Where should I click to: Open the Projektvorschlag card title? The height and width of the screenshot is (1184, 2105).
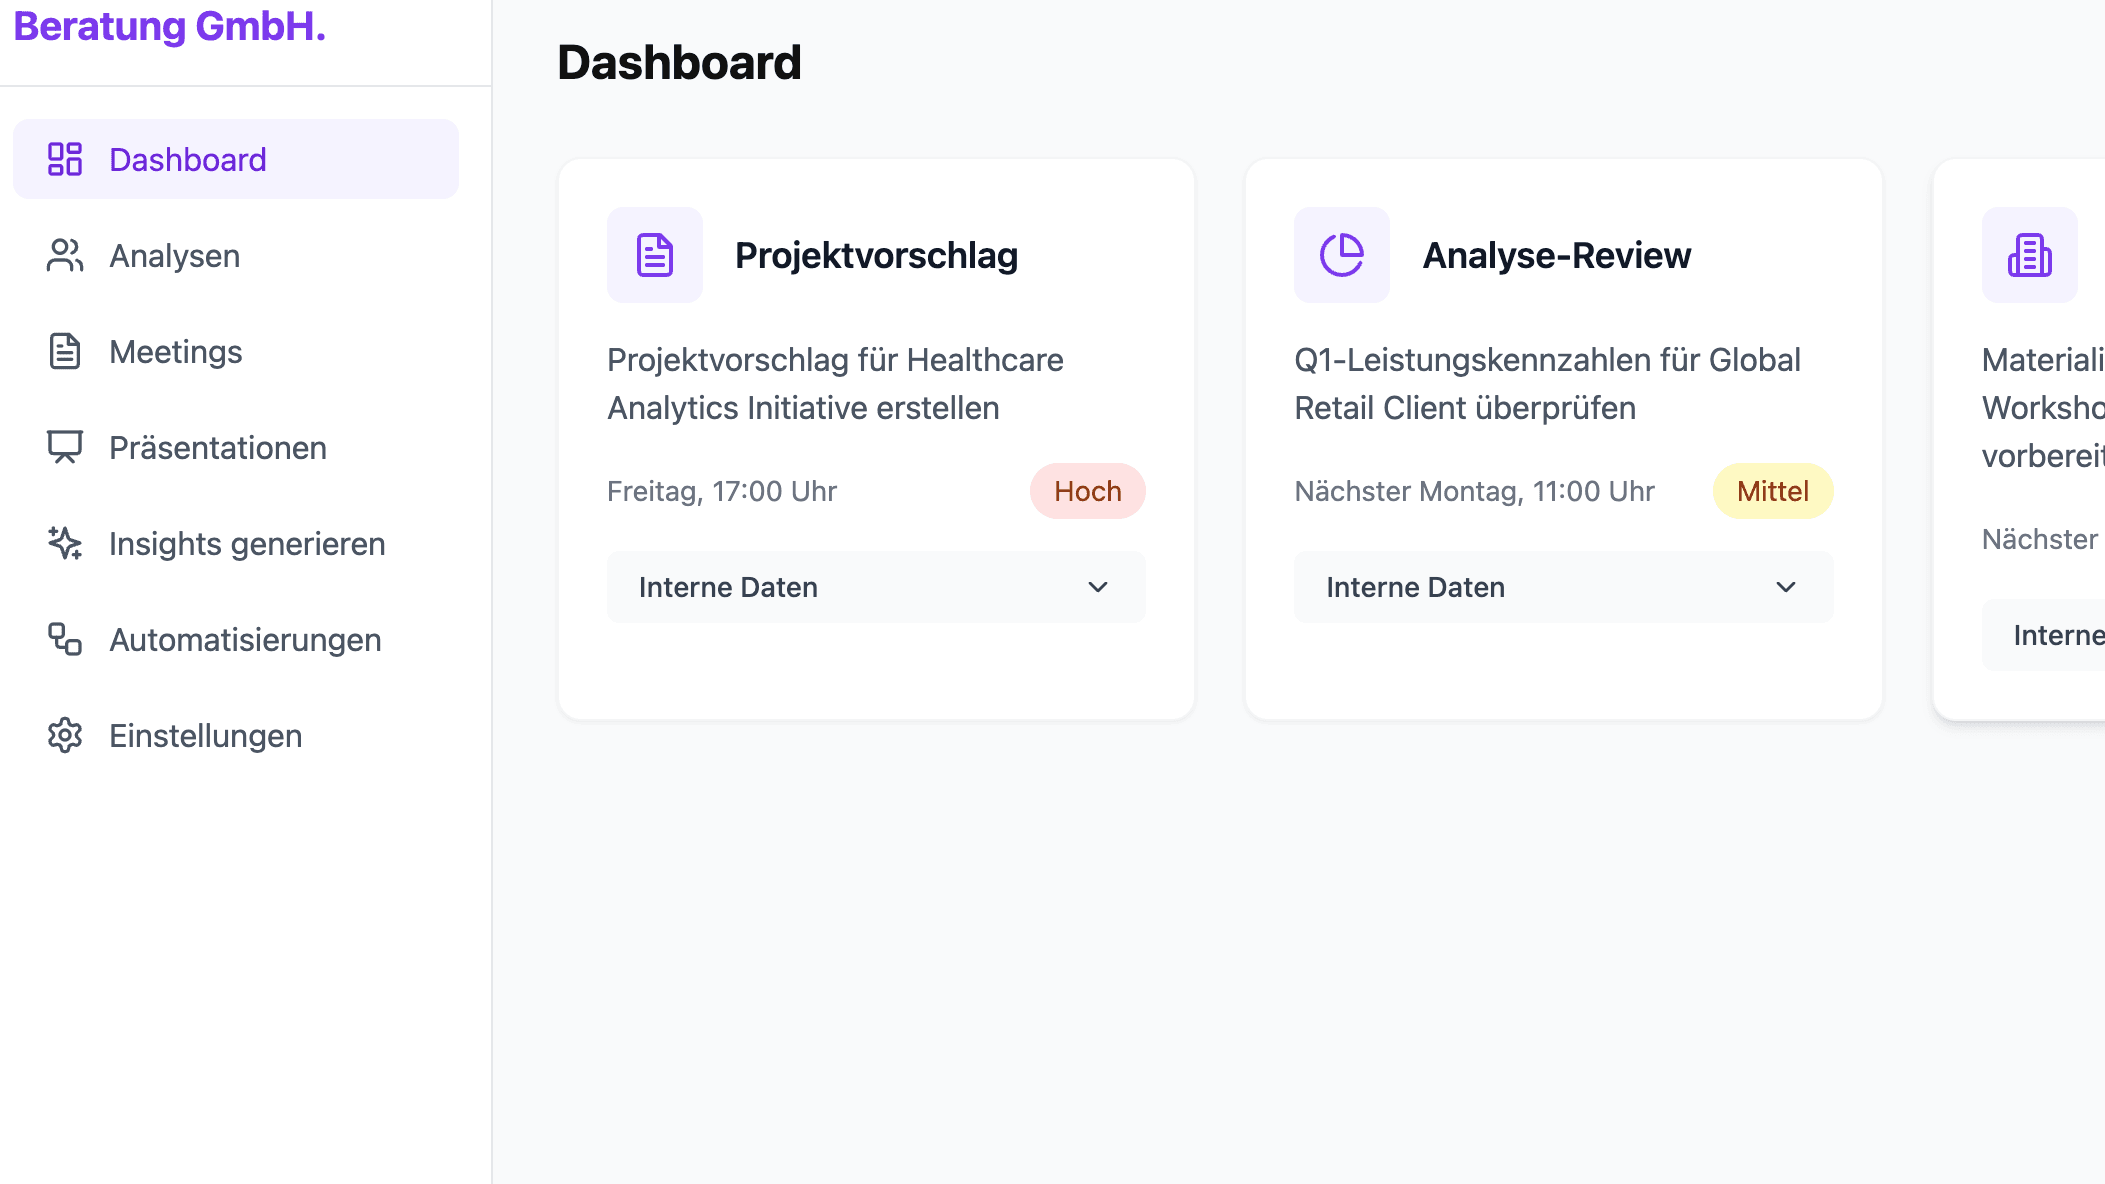click(876, 256)
